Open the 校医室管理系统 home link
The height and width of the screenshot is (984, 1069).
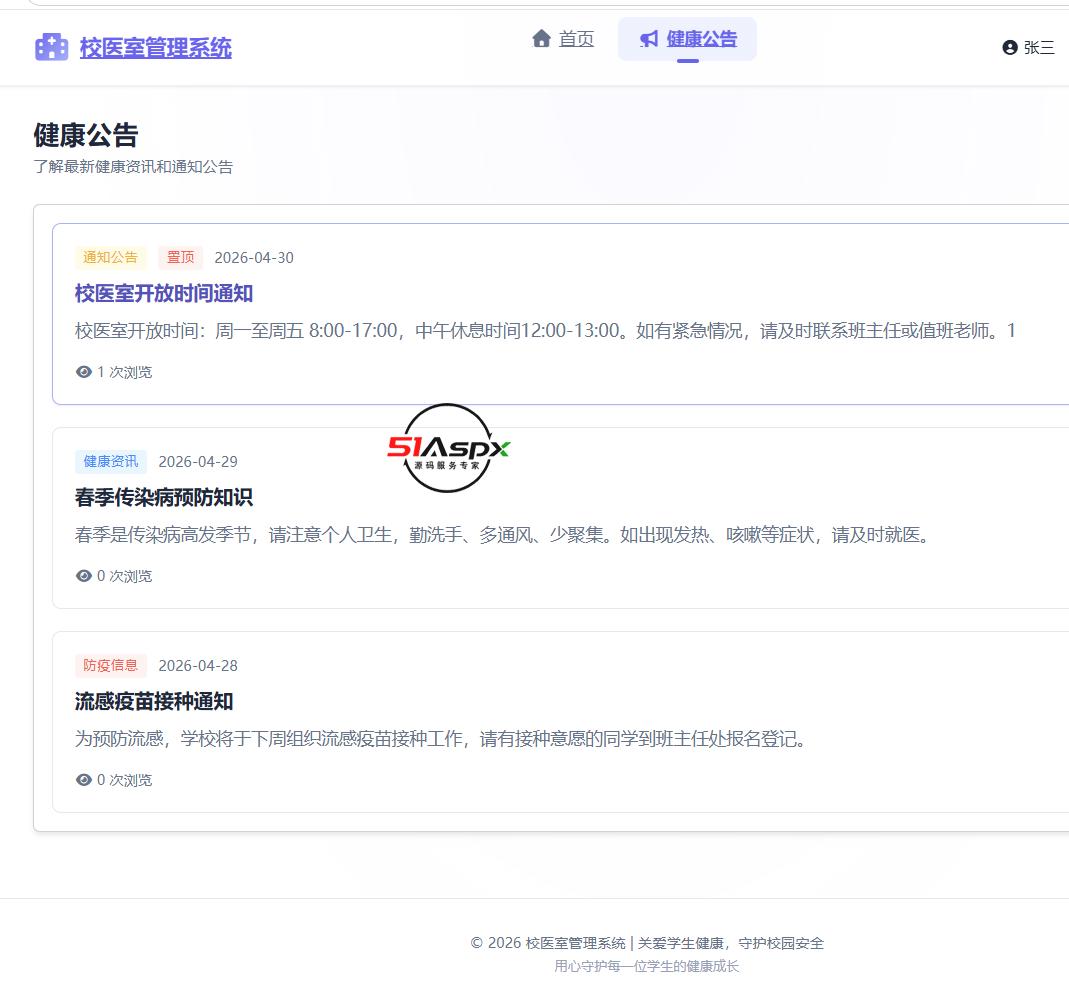pos(155,48)
